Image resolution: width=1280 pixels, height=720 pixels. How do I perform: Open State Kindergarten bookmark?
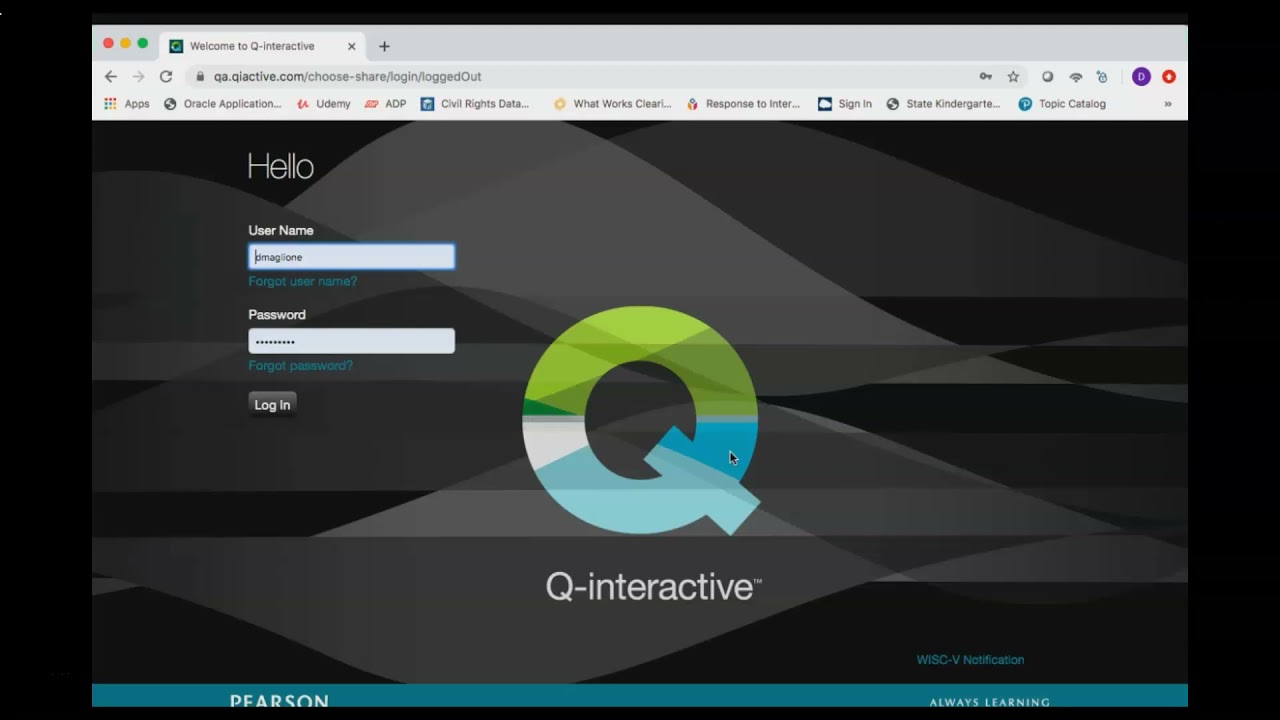coord(943,104)
